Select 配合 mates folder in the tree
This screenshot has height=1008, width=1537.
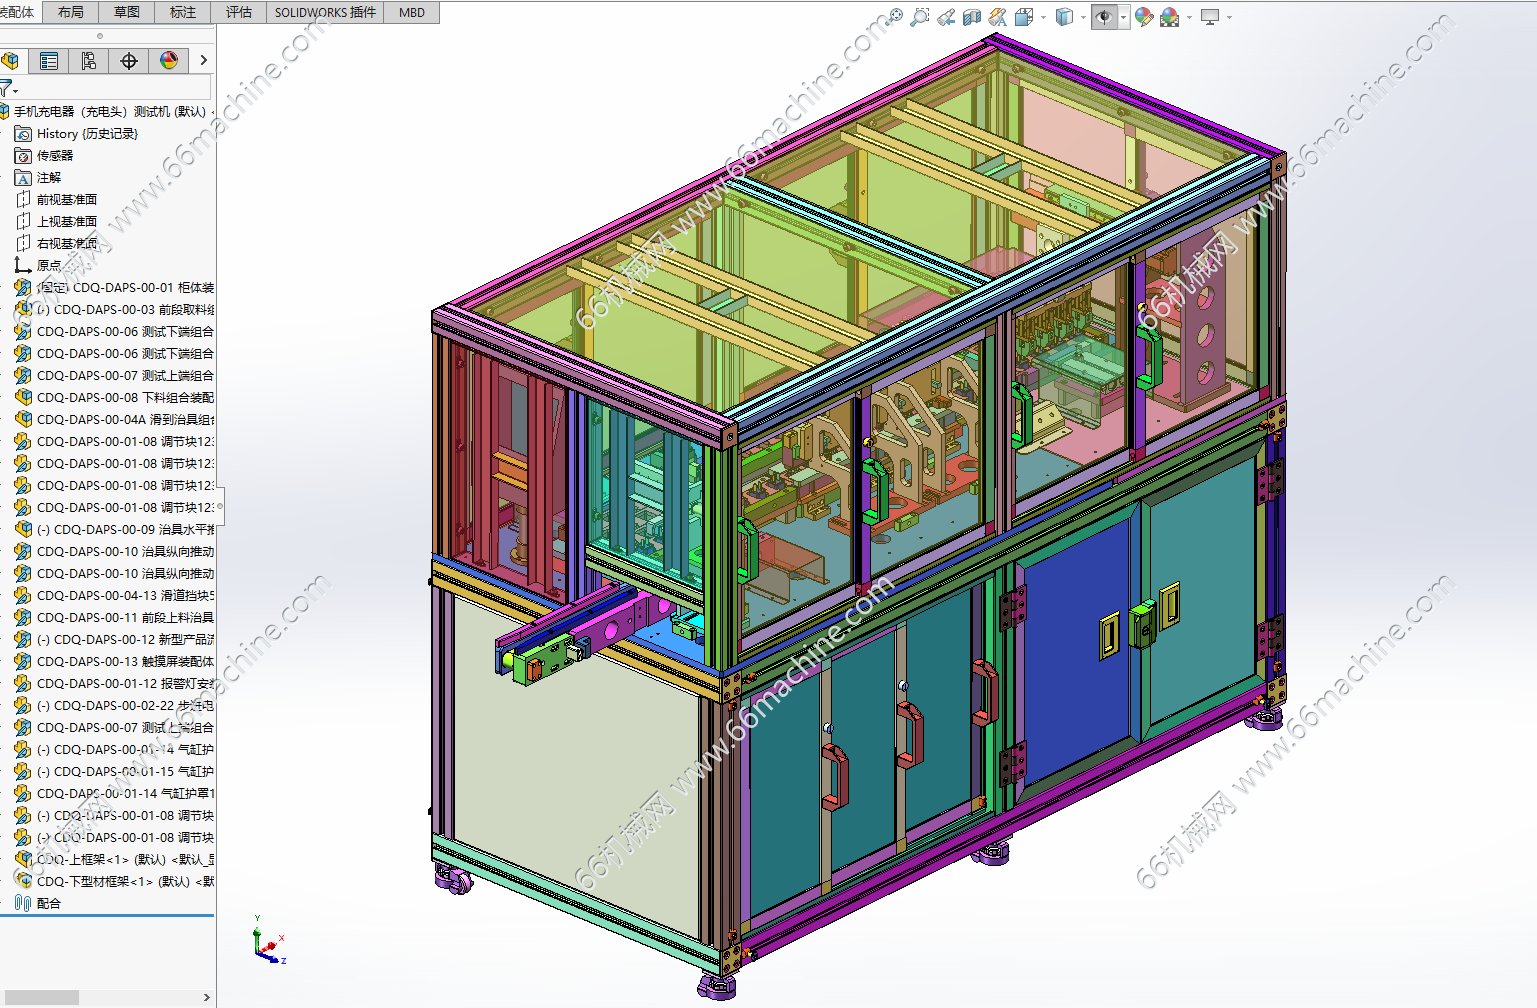click(x=48, y=903)
